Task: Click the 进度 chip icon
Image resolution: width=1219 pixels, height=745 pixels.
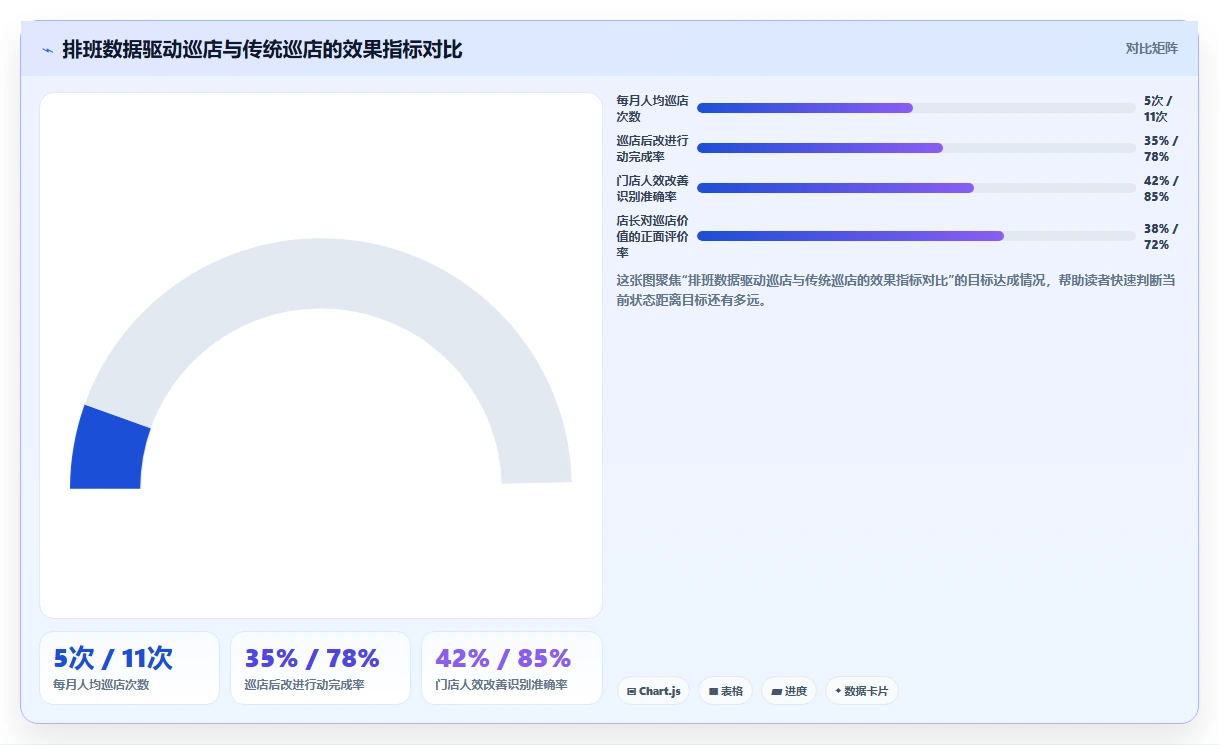Action: point(777,692)
